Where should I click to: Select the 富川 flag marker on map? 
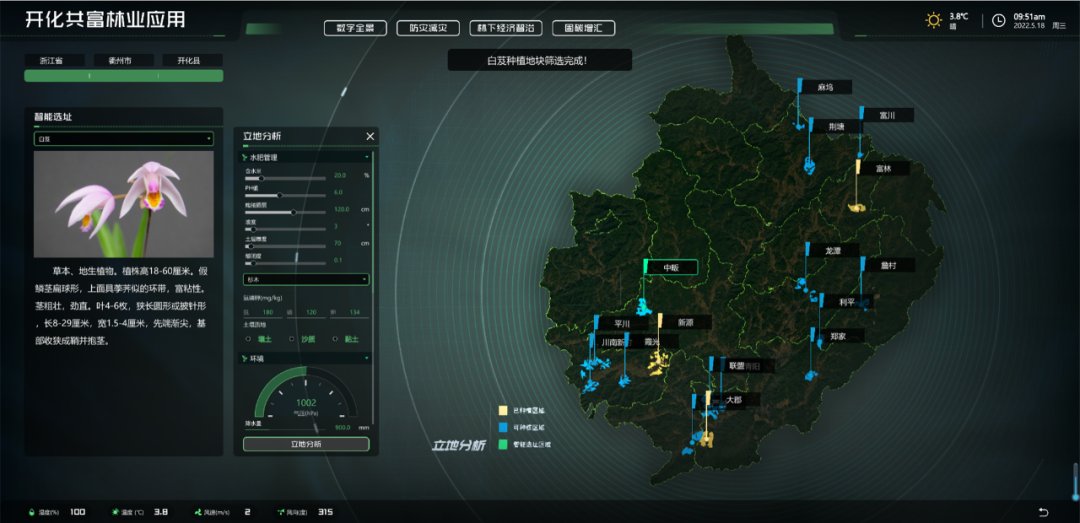(861, 114)
